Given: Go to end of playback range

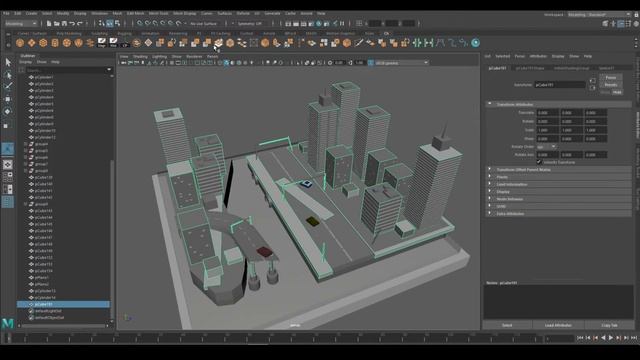Looking at the screenshot, I should tap(634, 338).
